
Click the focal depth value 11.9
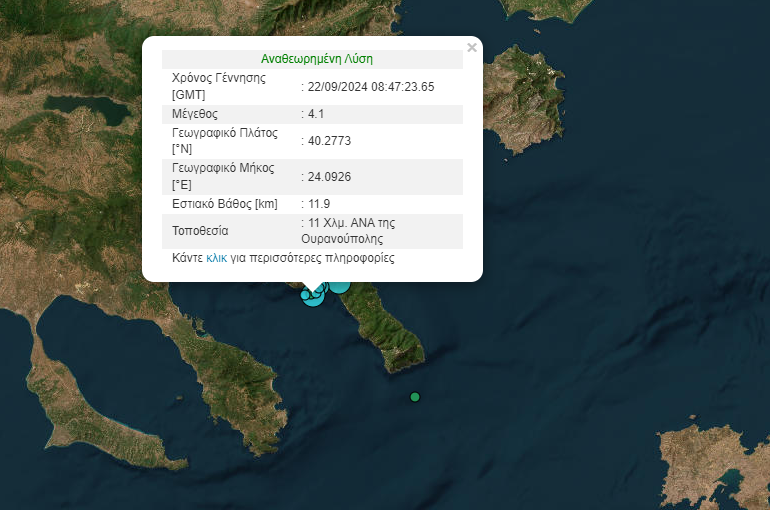[322, 204]
